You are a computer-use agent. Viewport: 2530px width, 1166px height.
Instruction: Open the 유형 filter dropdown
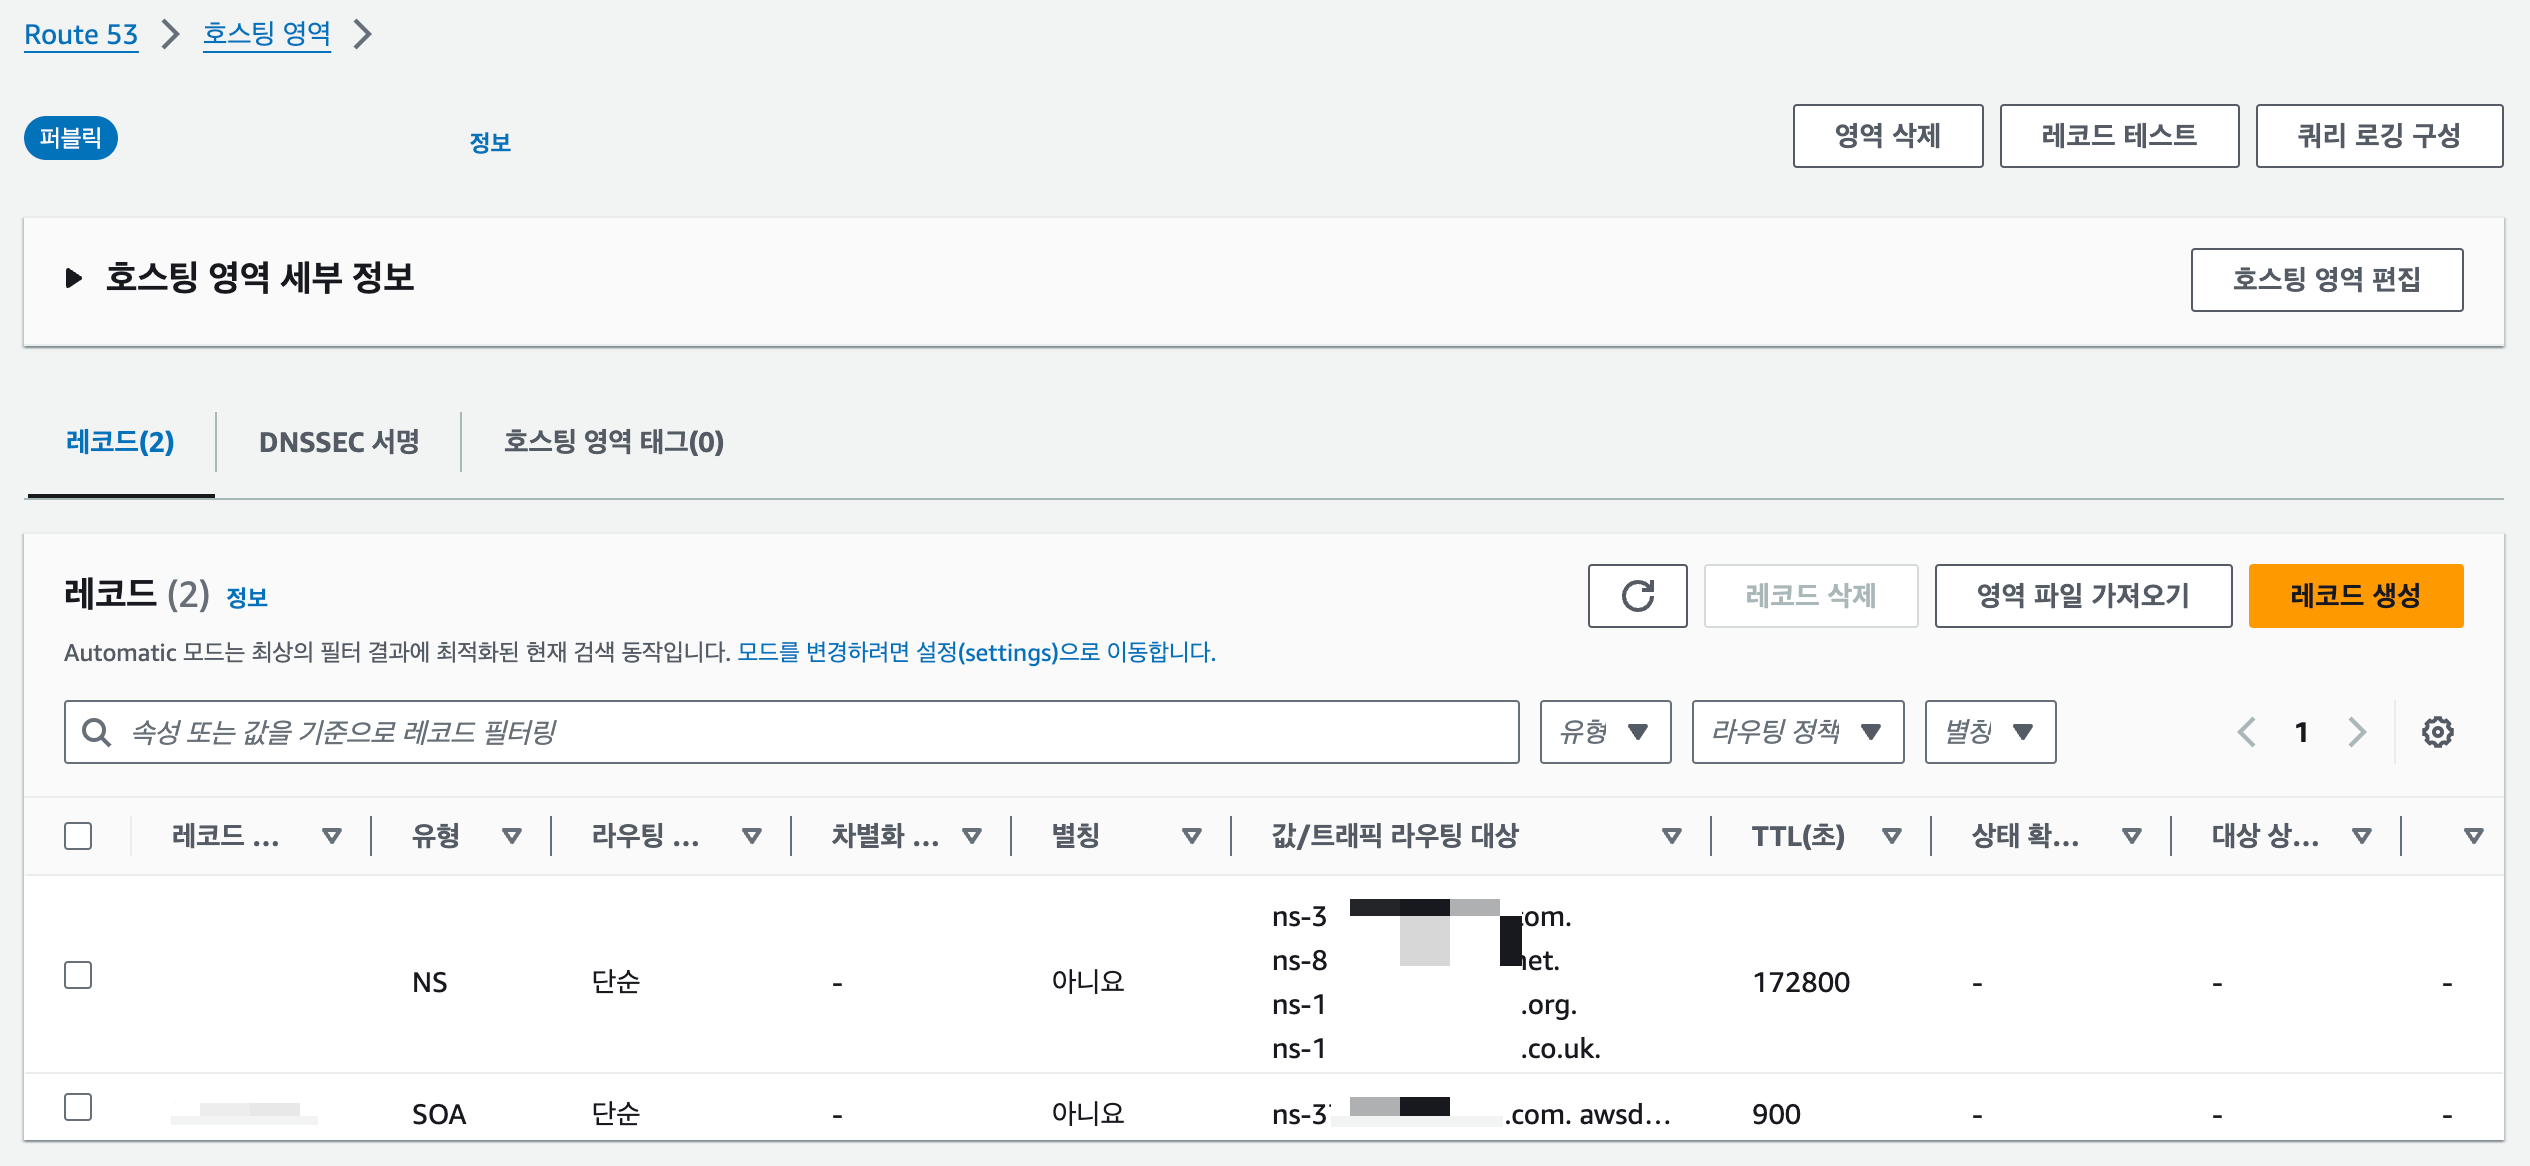point(1605,732)
